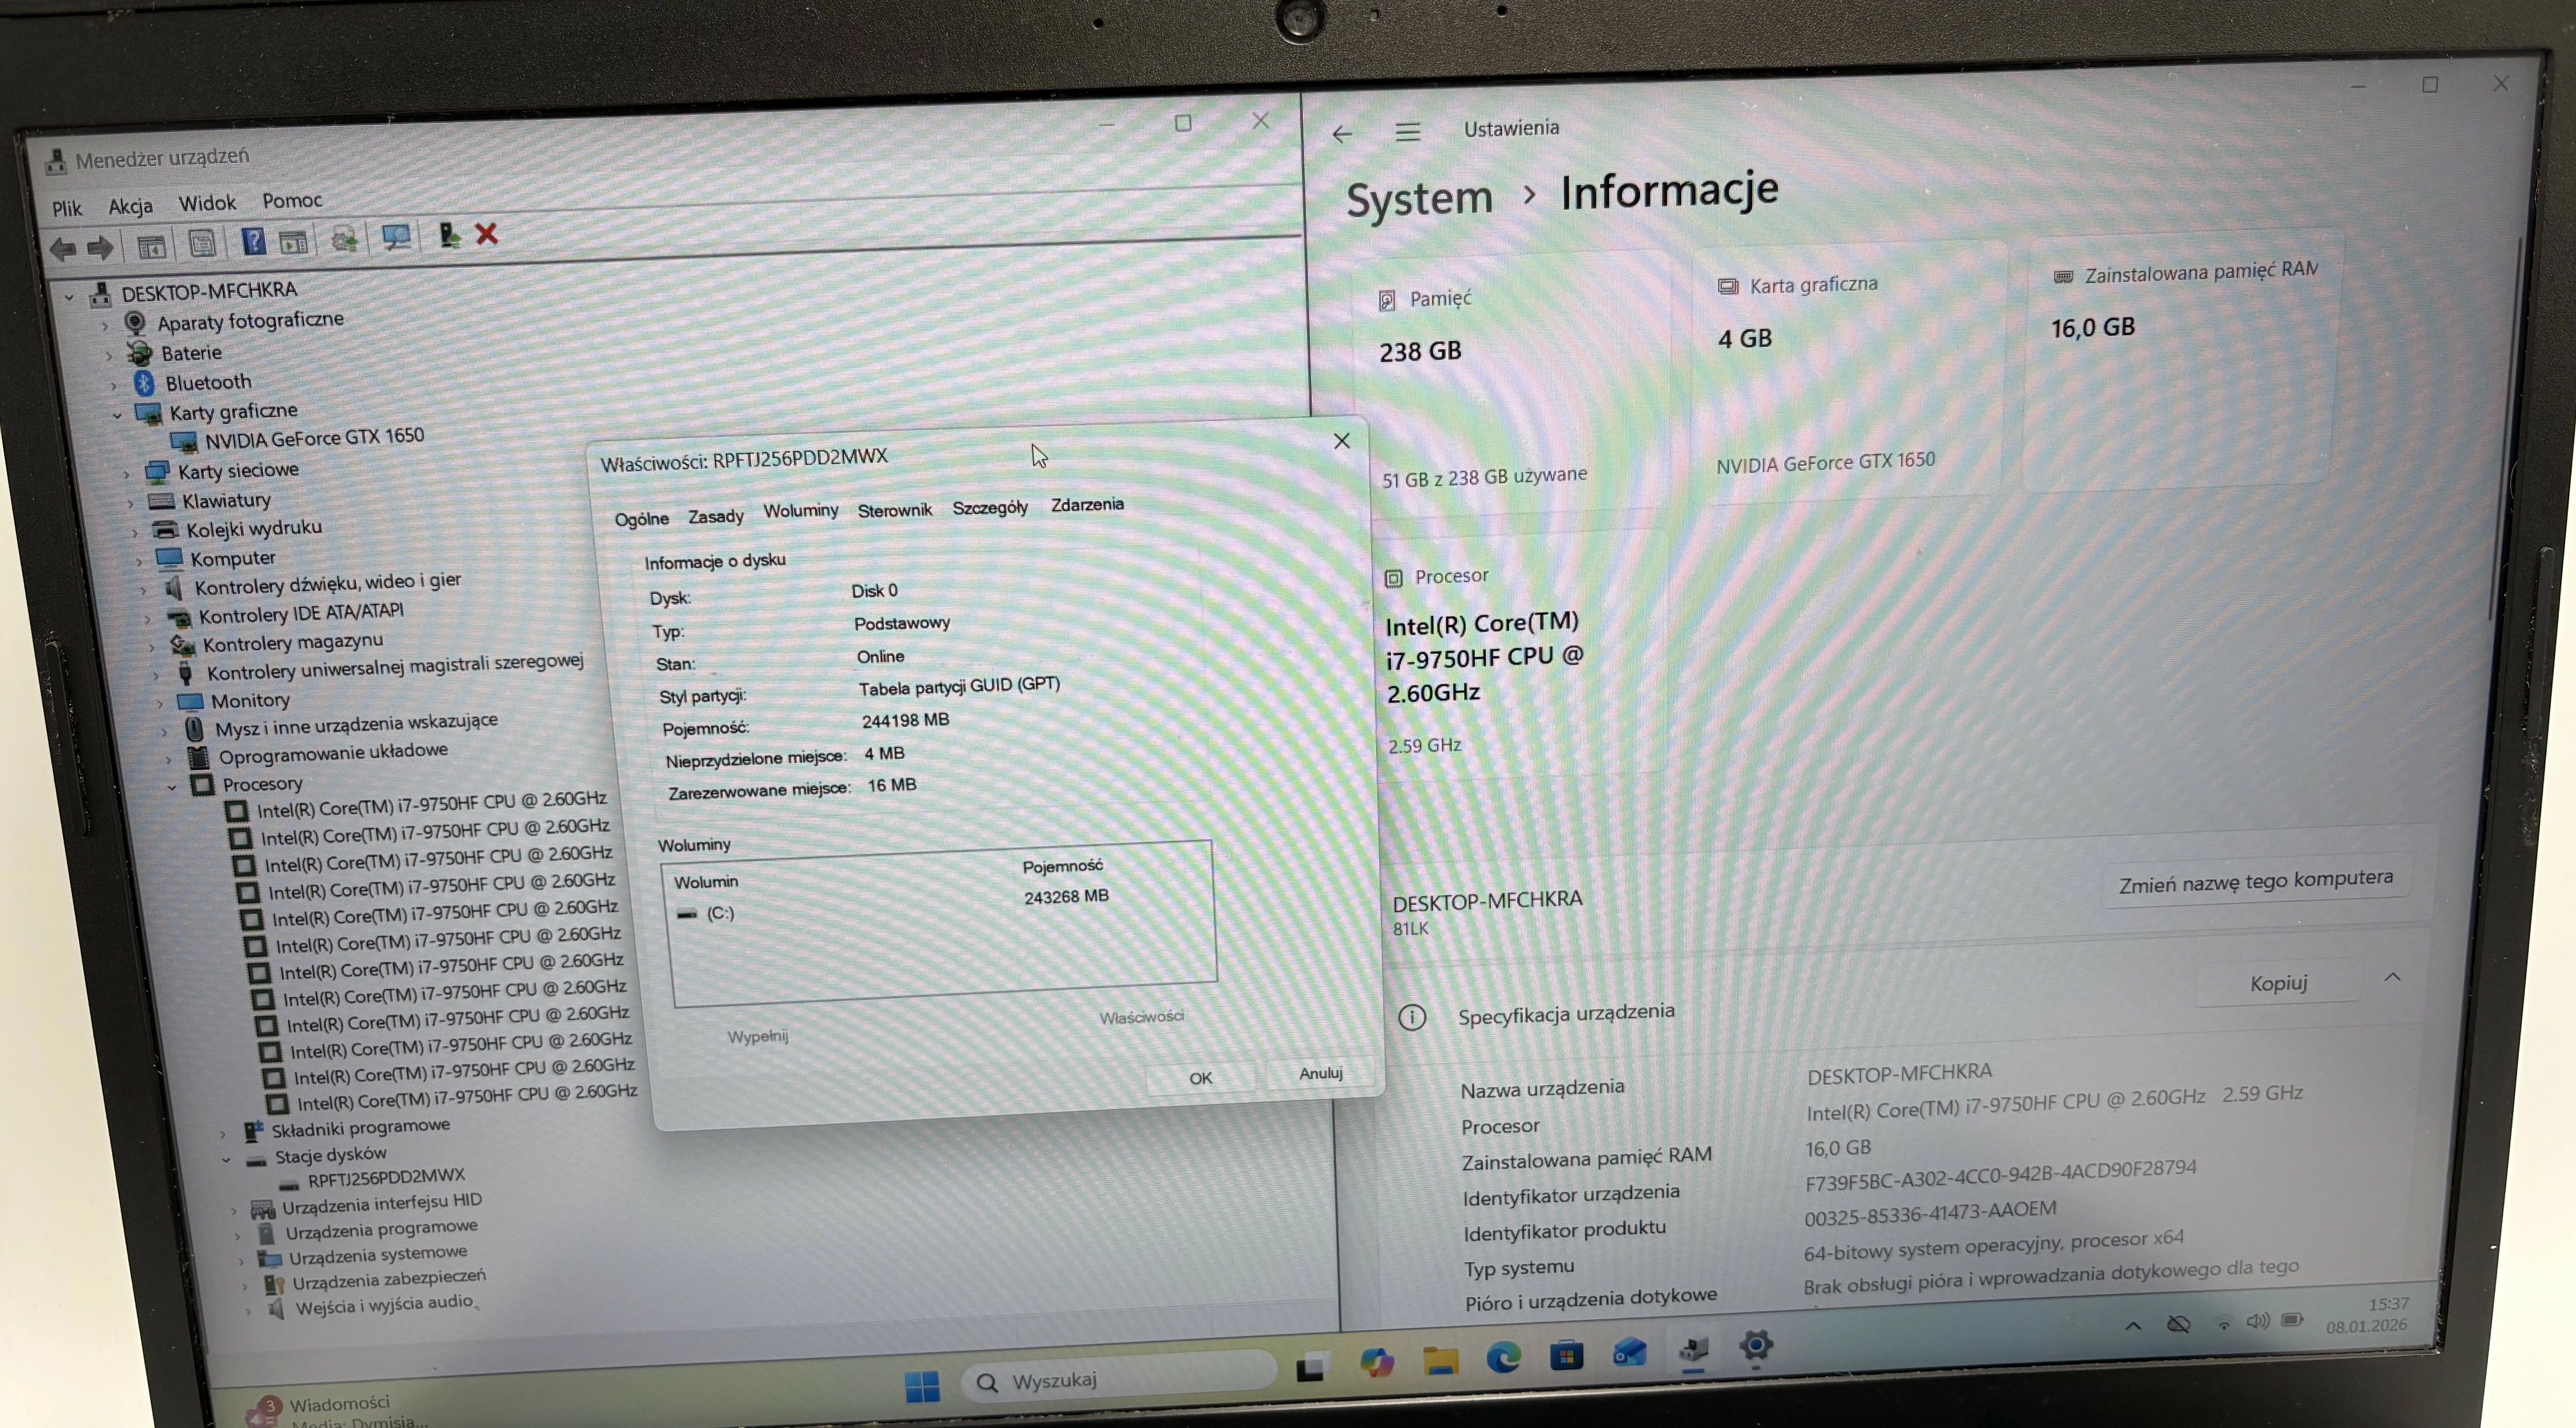
Task: Click the Anuluj button
Action: [x=1320, y=1073]
